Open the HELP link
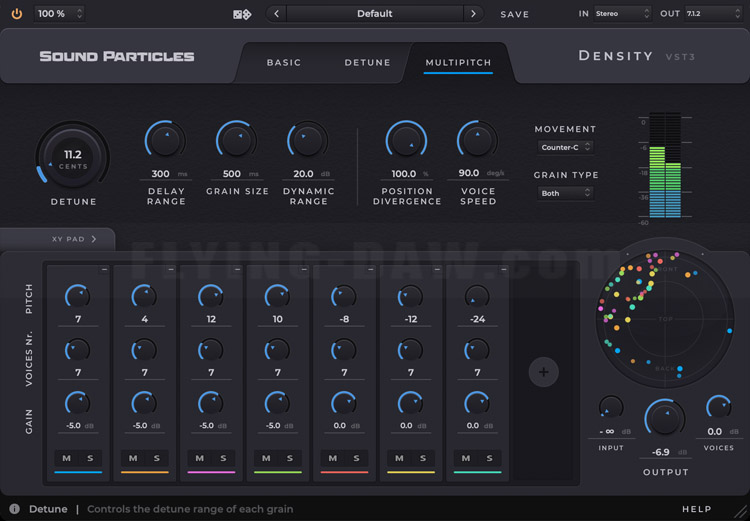The height and width of the screenshot is (521, 750). [x=697, y=509]
